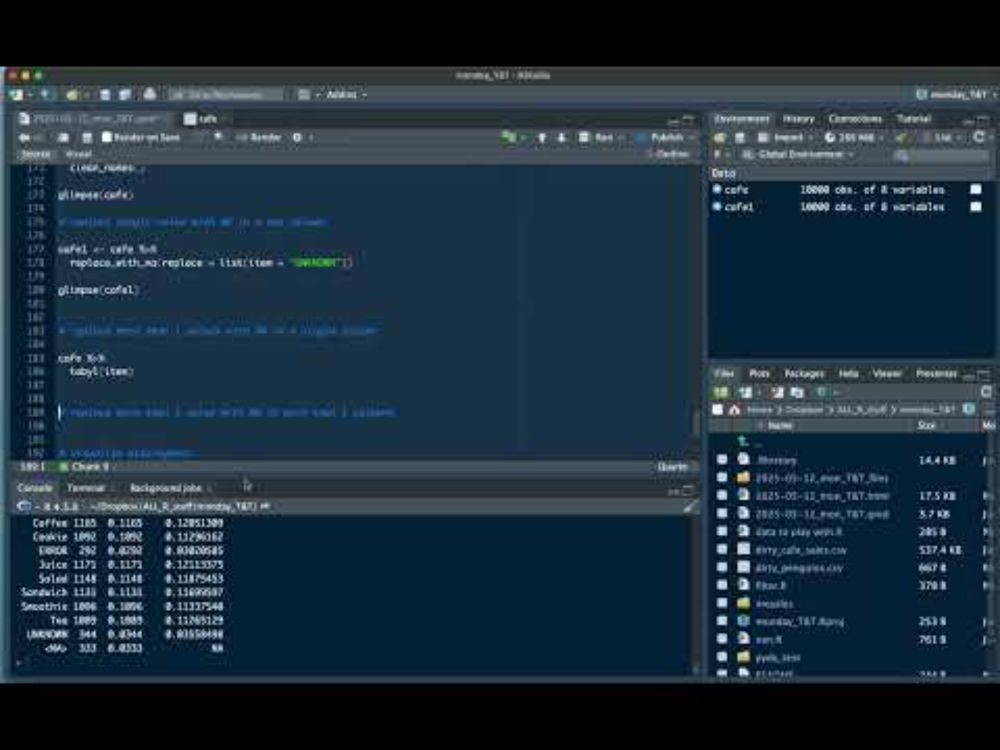Screen dimensions: 1000x750
Task: Check the .Rhistory file checkbox
Action: point(722,460)
